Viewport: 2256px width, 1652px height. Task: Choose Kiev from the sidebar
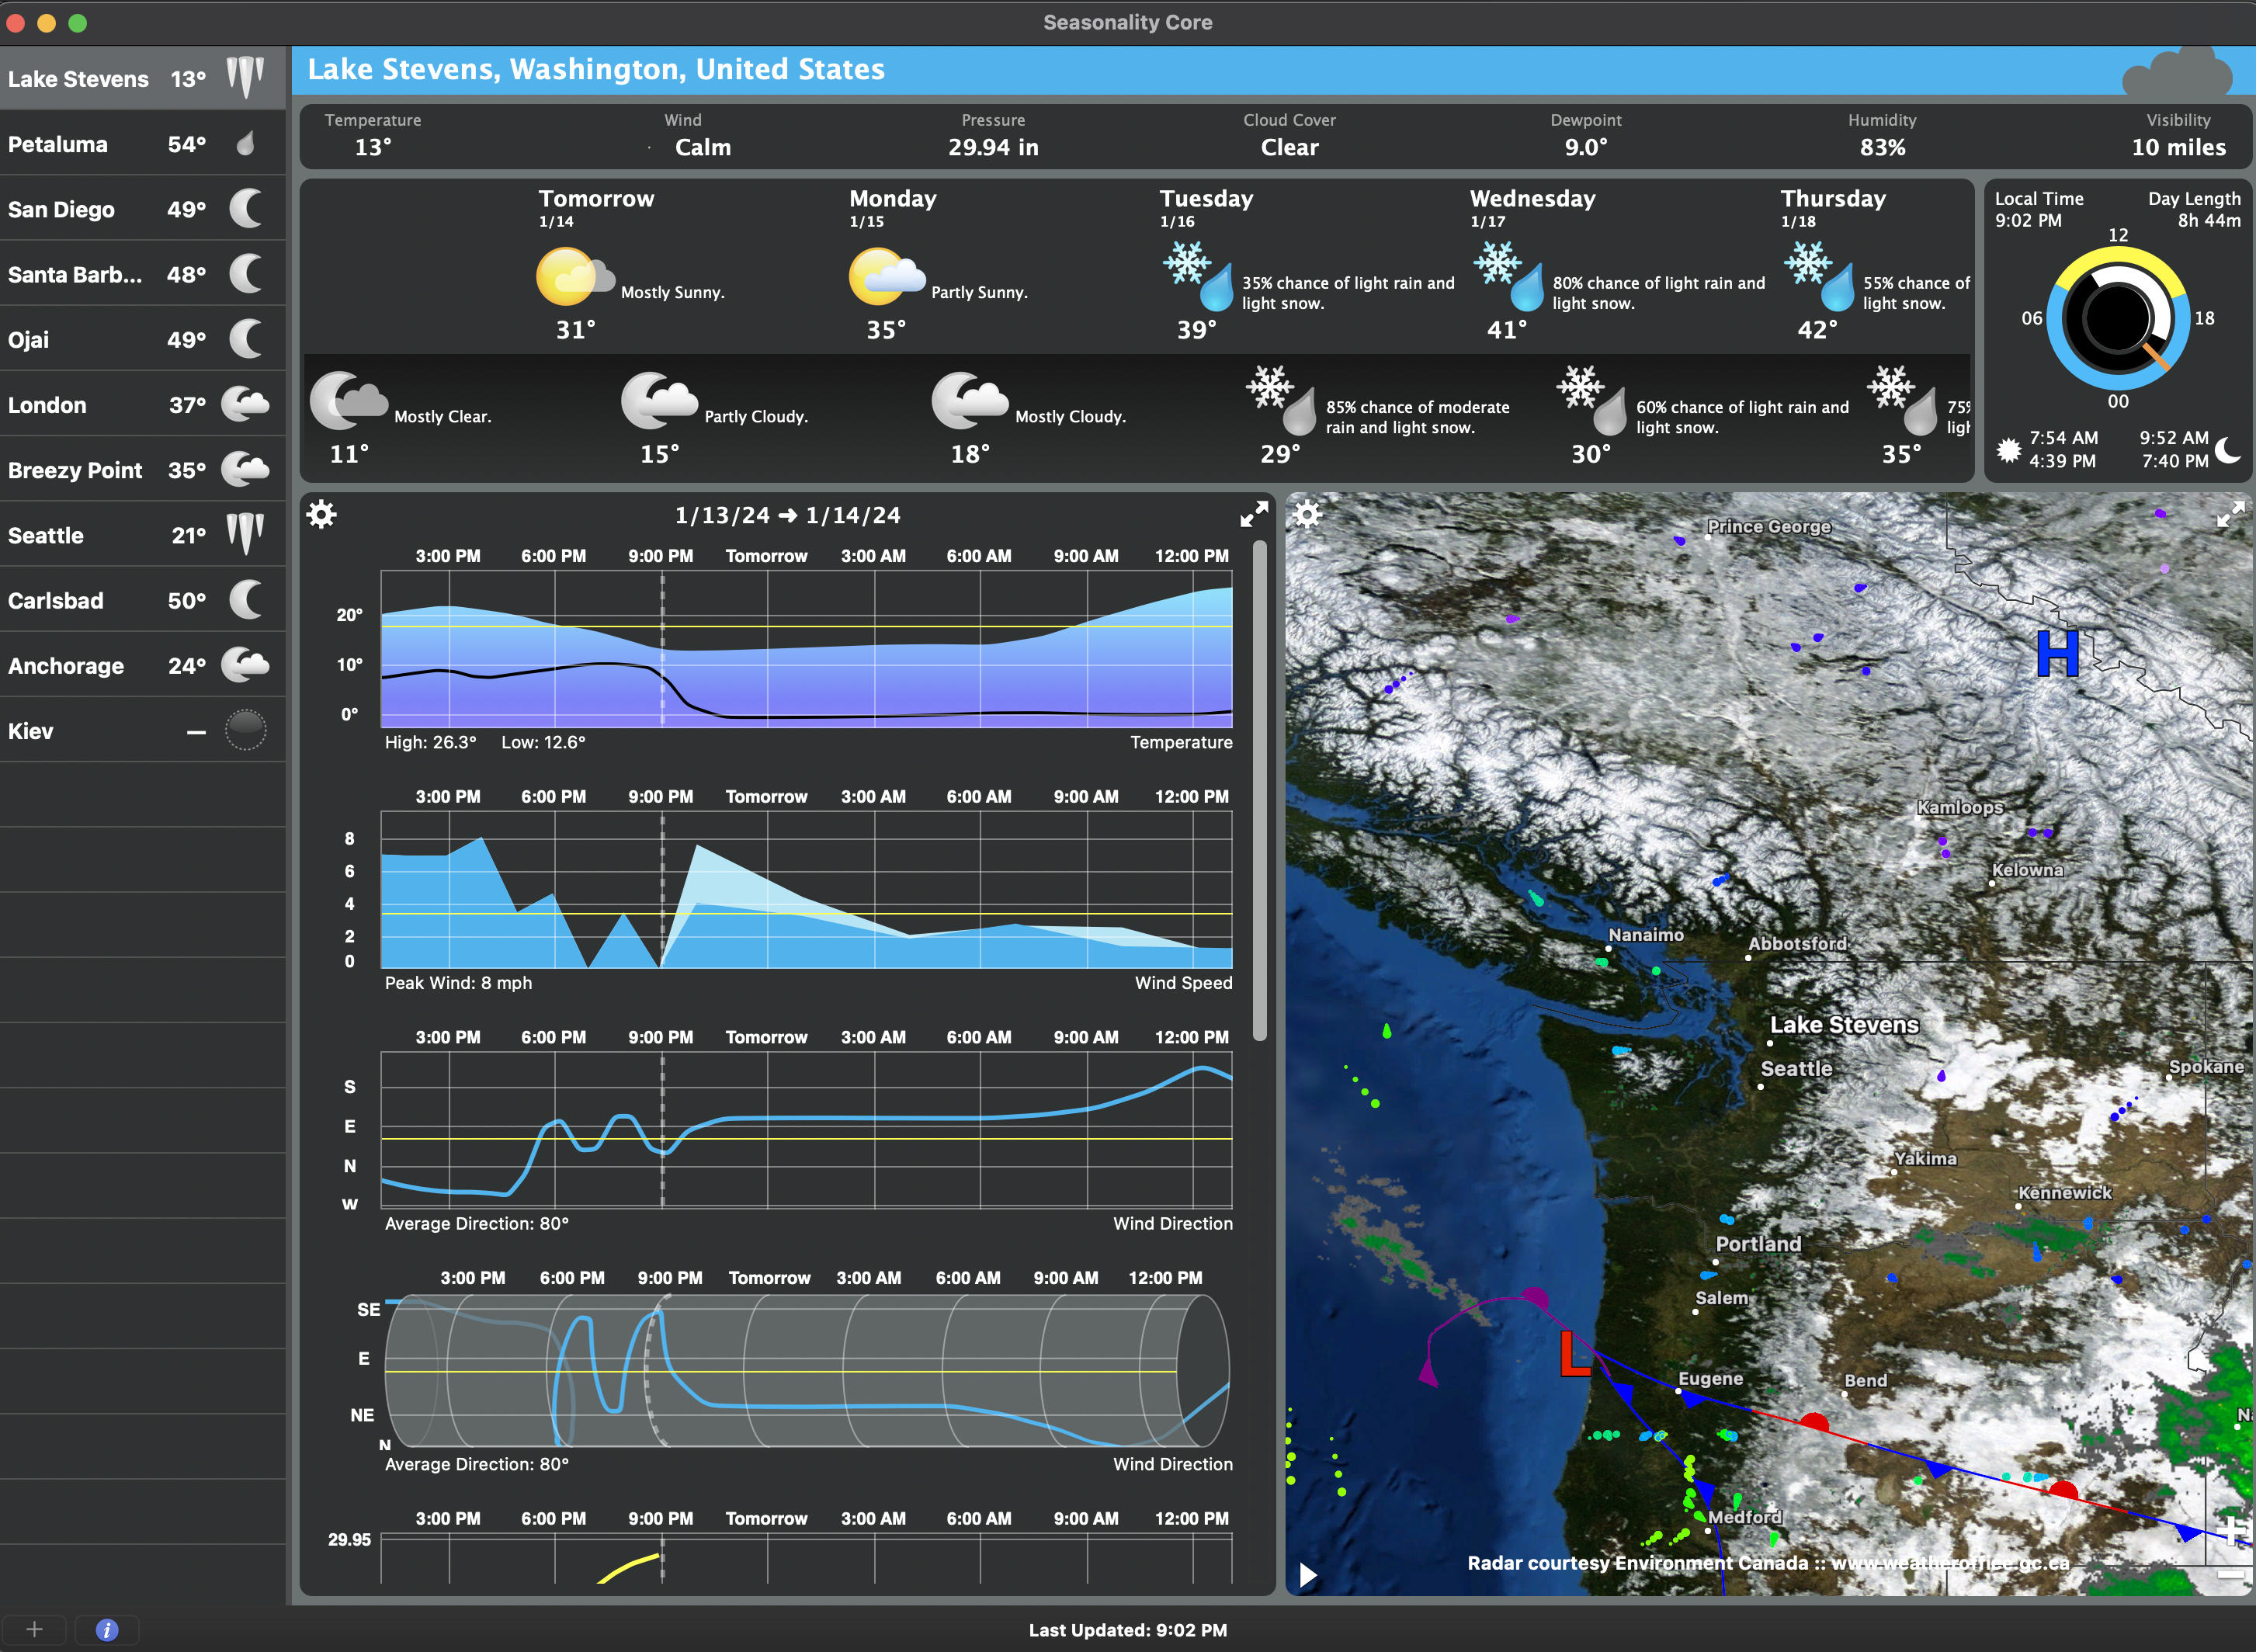tap(140, 731)
